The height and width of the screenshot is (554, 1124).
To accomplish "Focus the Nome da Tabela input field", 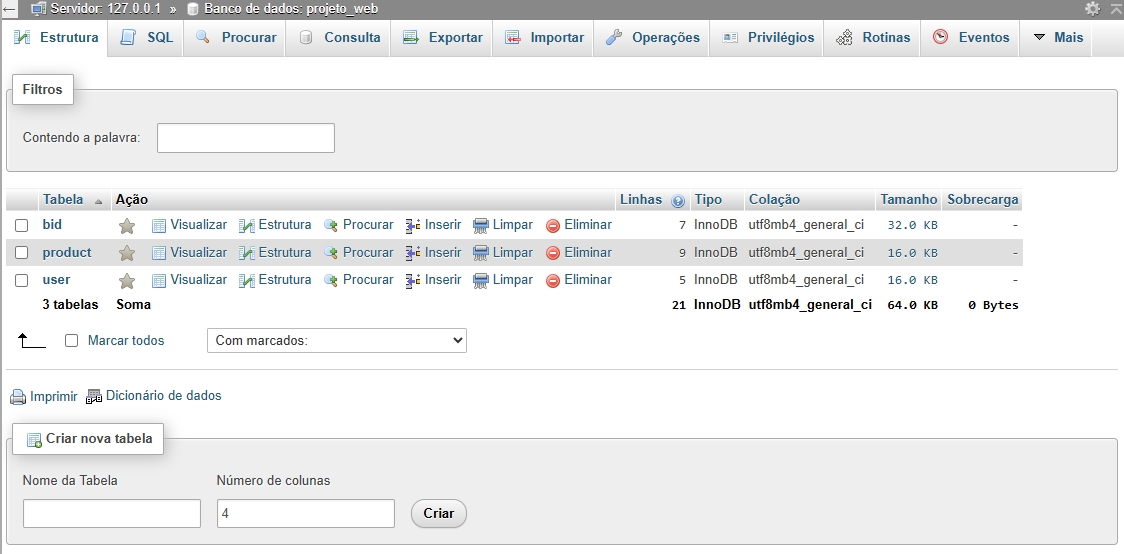I will pyautogui.click(x=112, y=513).
